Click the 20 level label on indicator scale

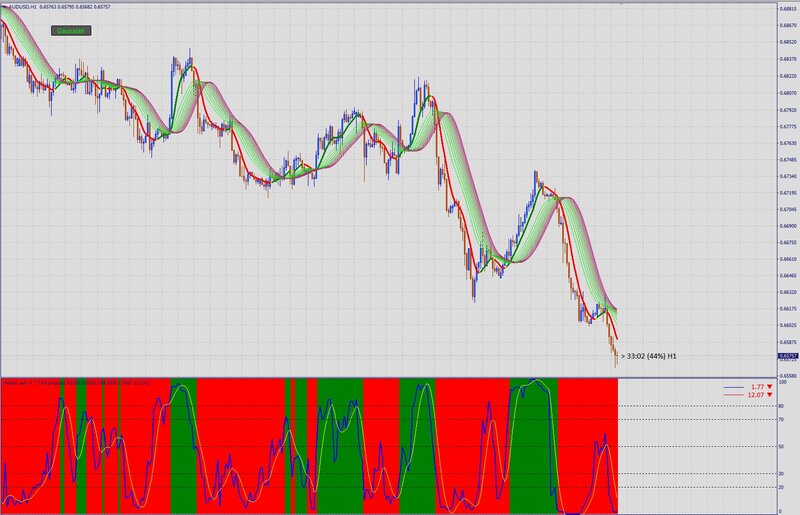[x=781, y=487]
